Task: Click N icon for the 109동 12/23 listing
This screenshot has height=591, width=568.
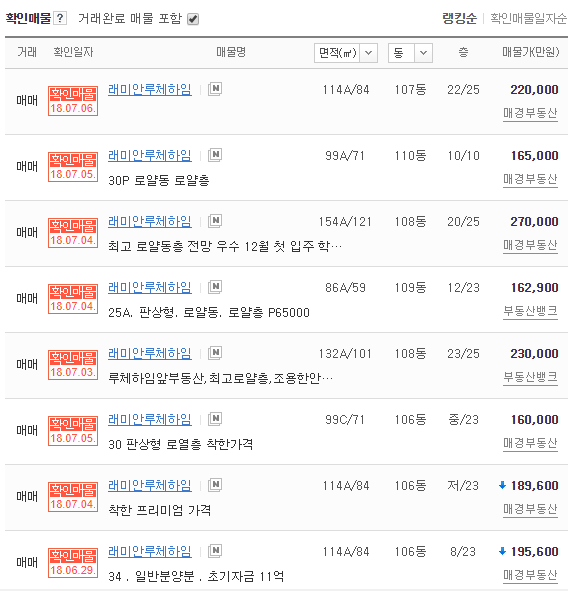Action: pyautogui.click(x=215, y=287)
